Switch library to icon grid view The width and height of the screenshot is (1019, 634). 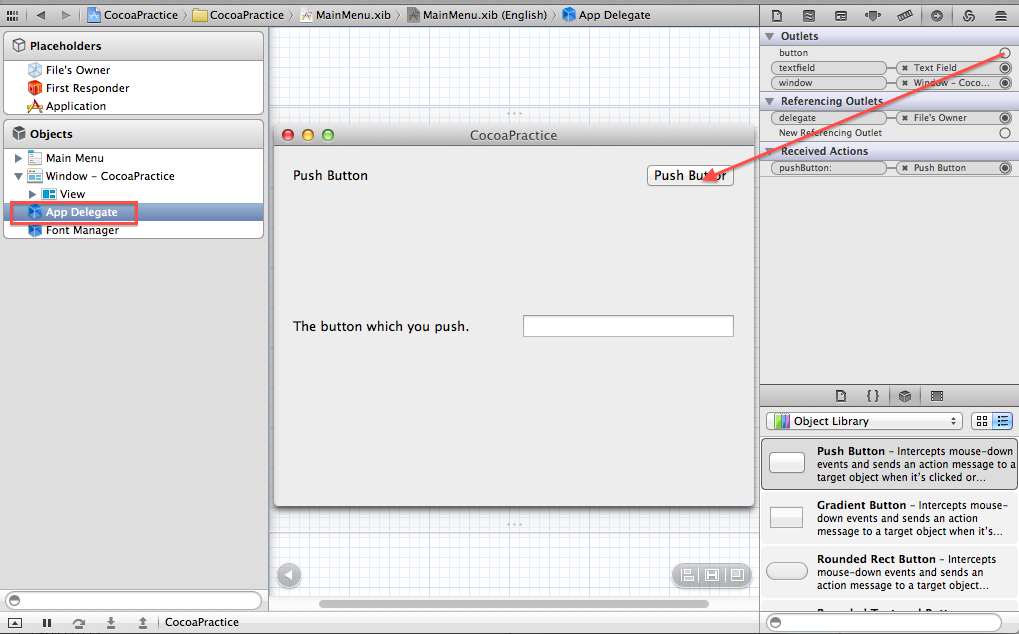coord(981,421)
